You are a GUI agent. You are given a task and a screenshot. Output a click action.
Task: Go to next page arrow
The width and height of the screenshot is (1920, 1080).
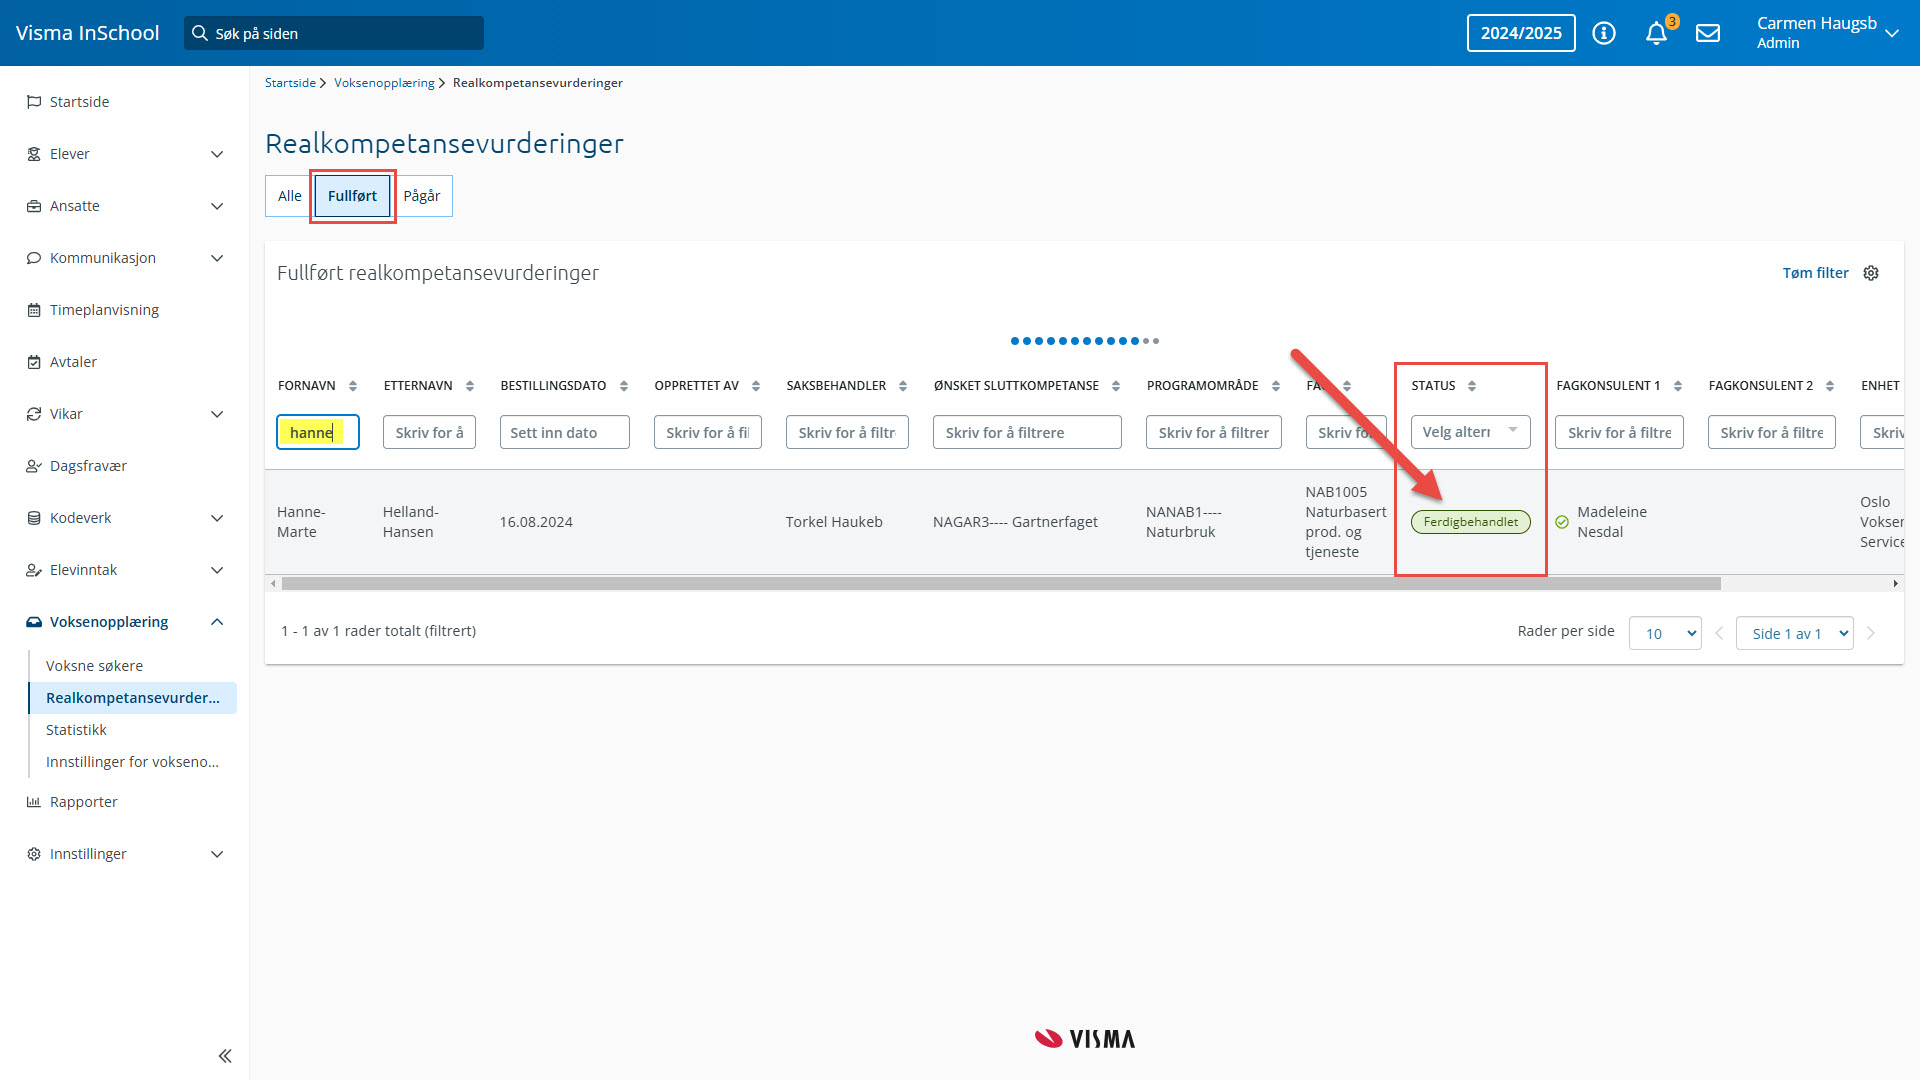(1871, 633)
